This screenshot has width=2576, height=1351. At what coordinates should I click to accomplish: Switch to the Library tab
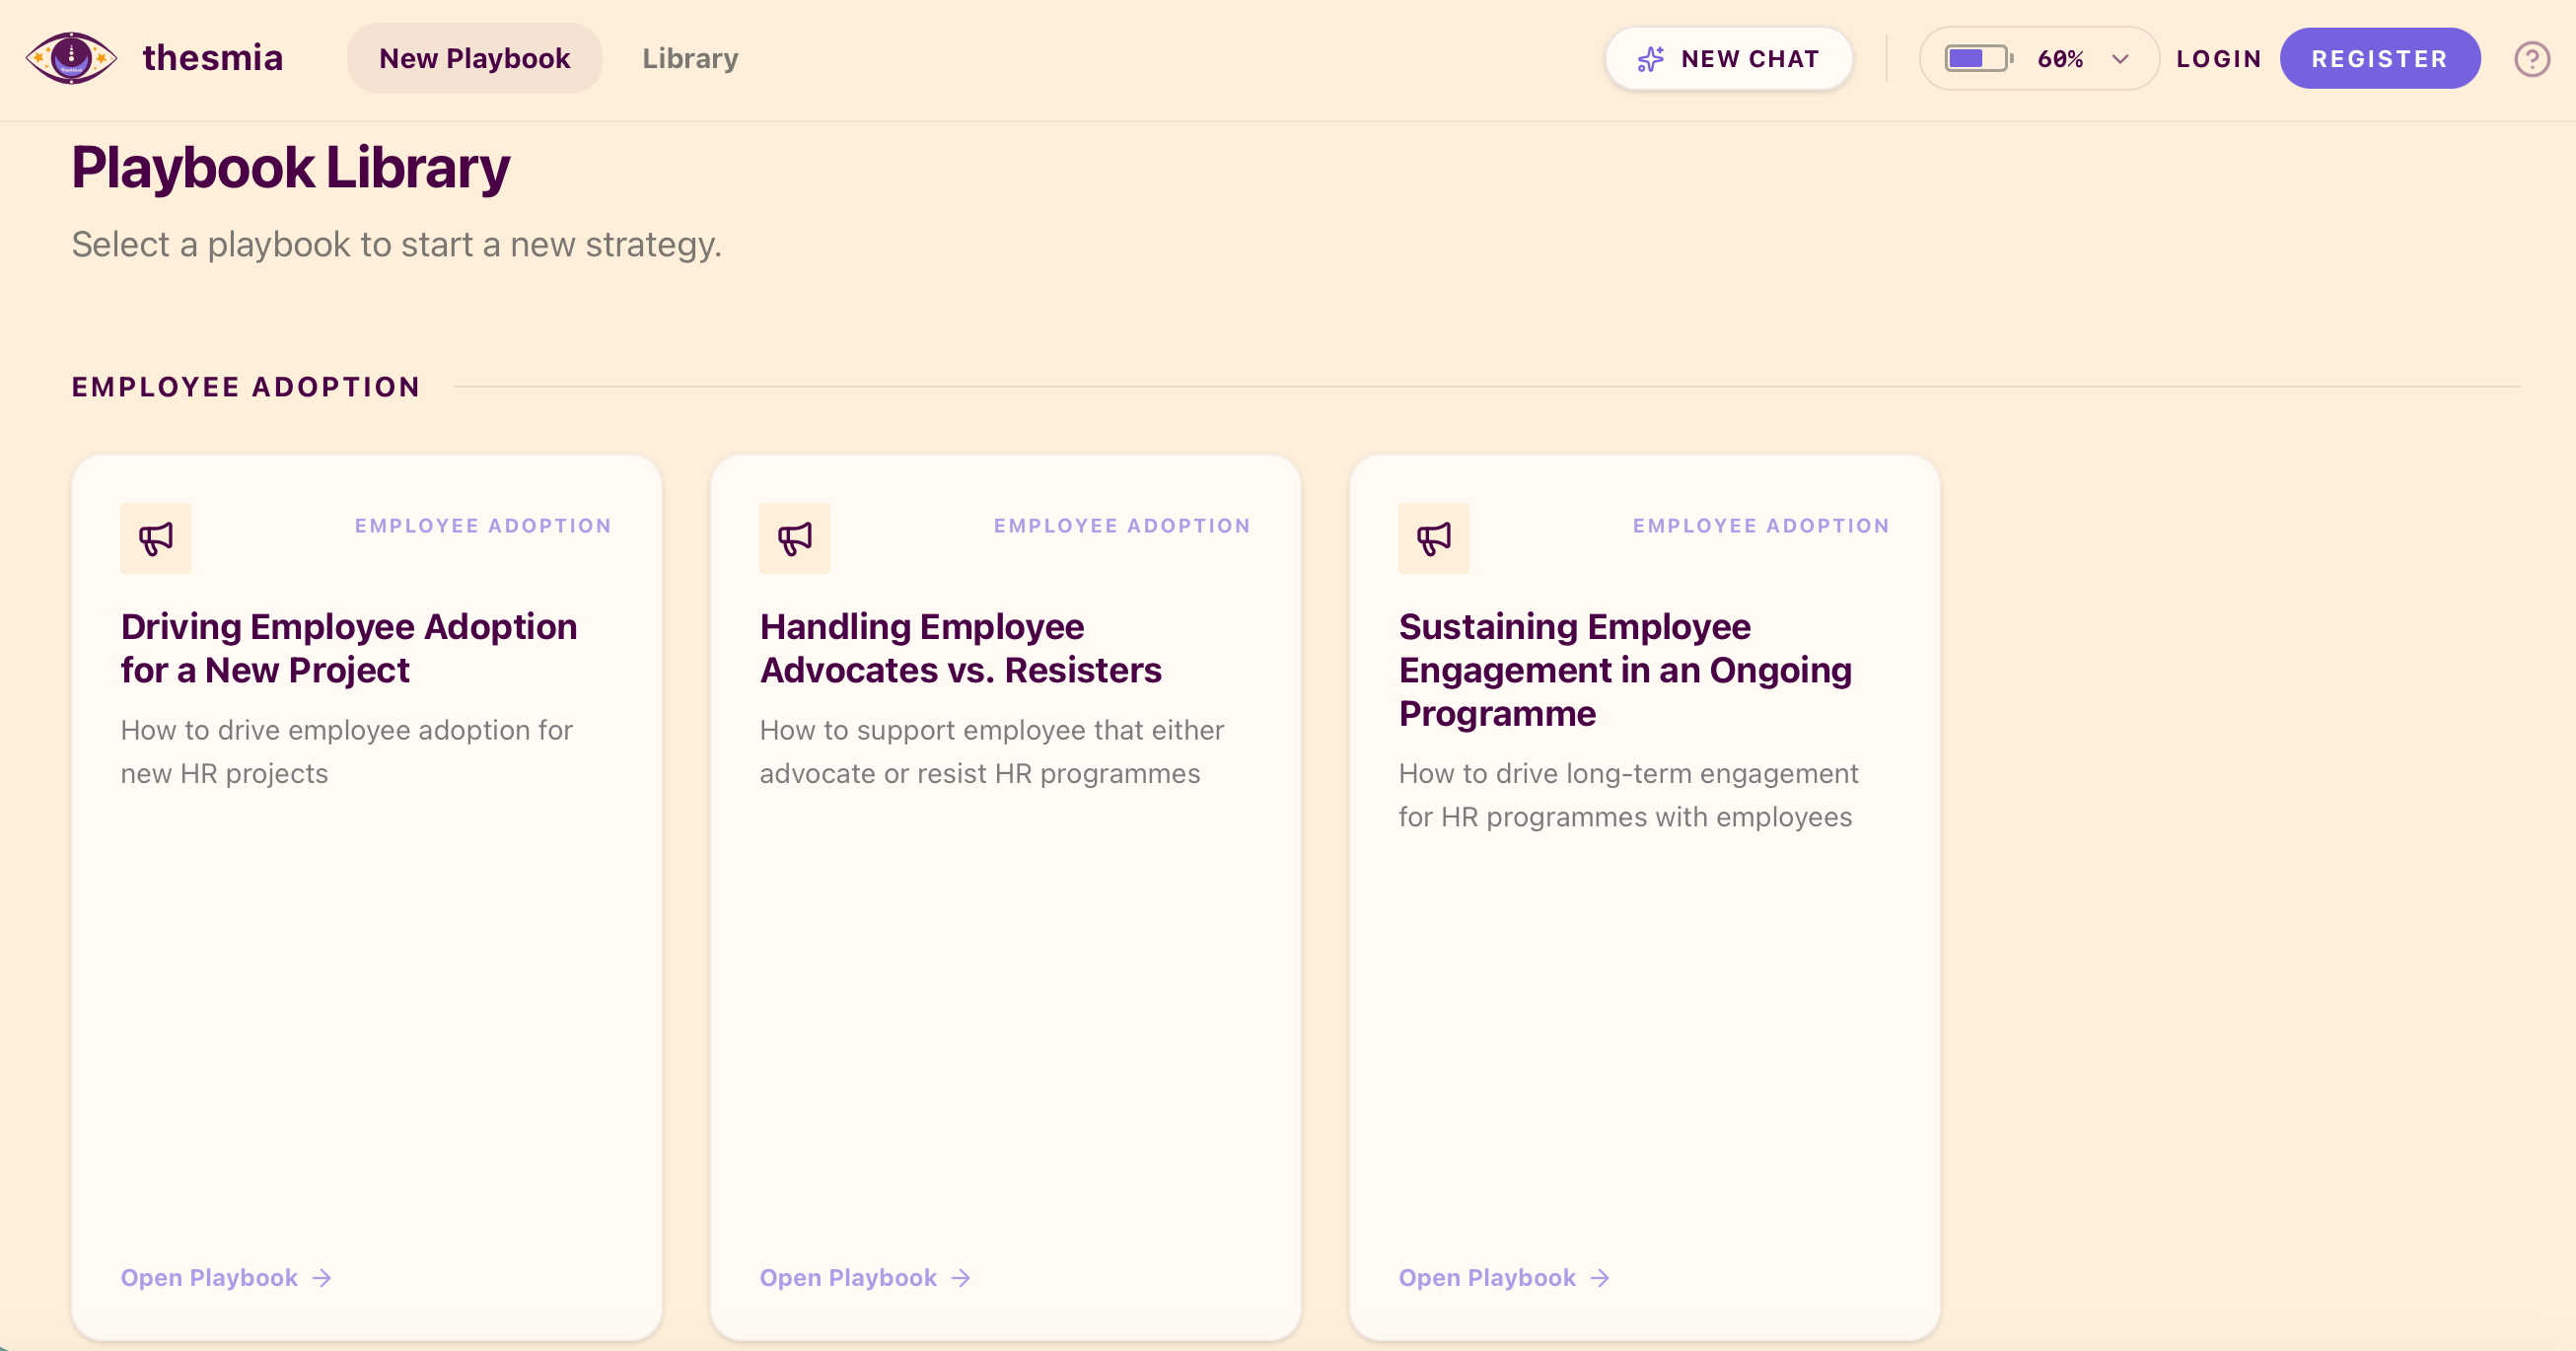point(689,58)
